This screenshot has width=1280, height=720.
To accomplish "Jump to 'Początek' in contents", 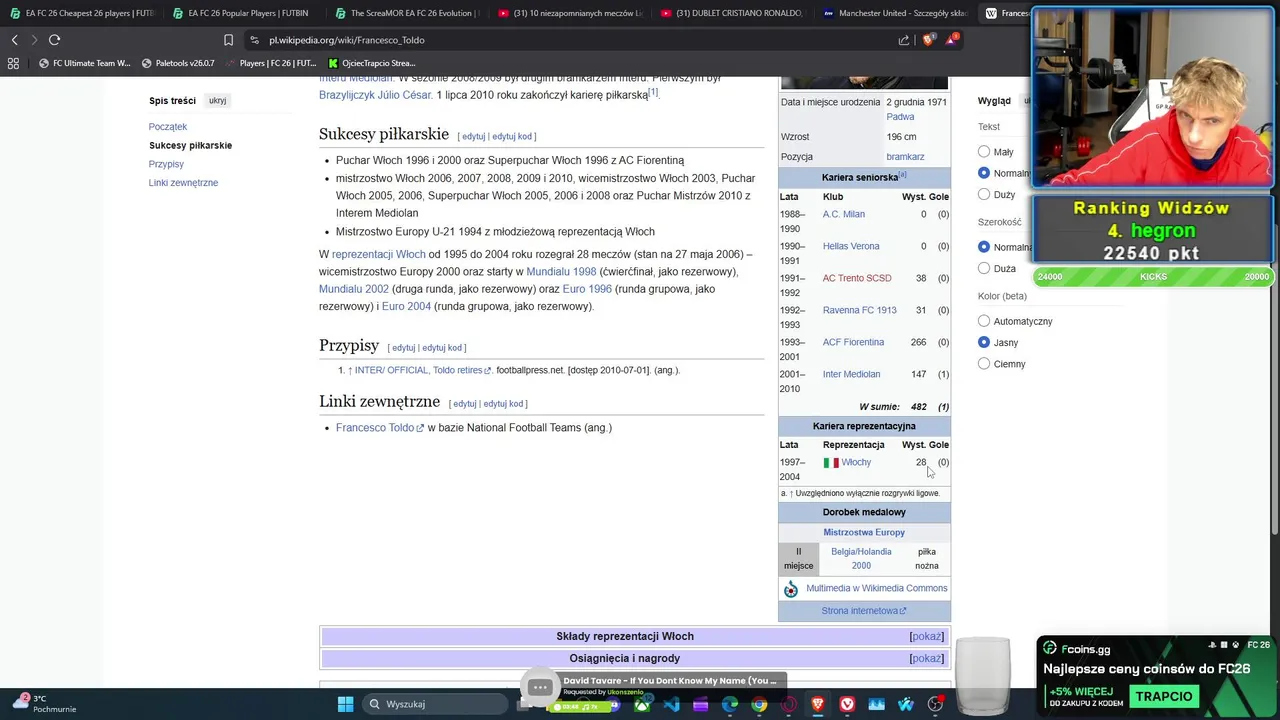I will pos(168,127).
